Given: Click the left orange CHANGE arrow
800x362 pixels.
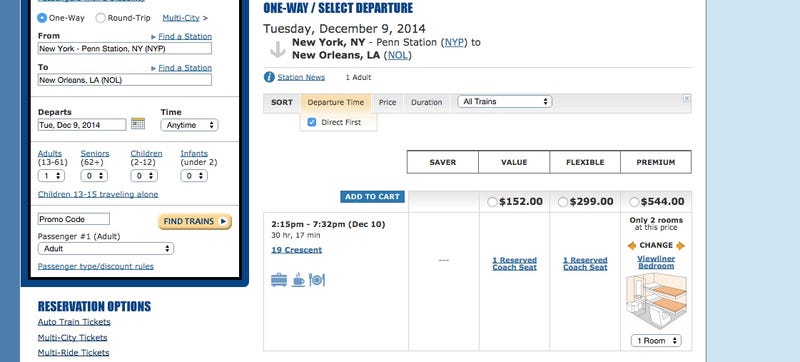Looking at the screenshot, I should (632, 246).
